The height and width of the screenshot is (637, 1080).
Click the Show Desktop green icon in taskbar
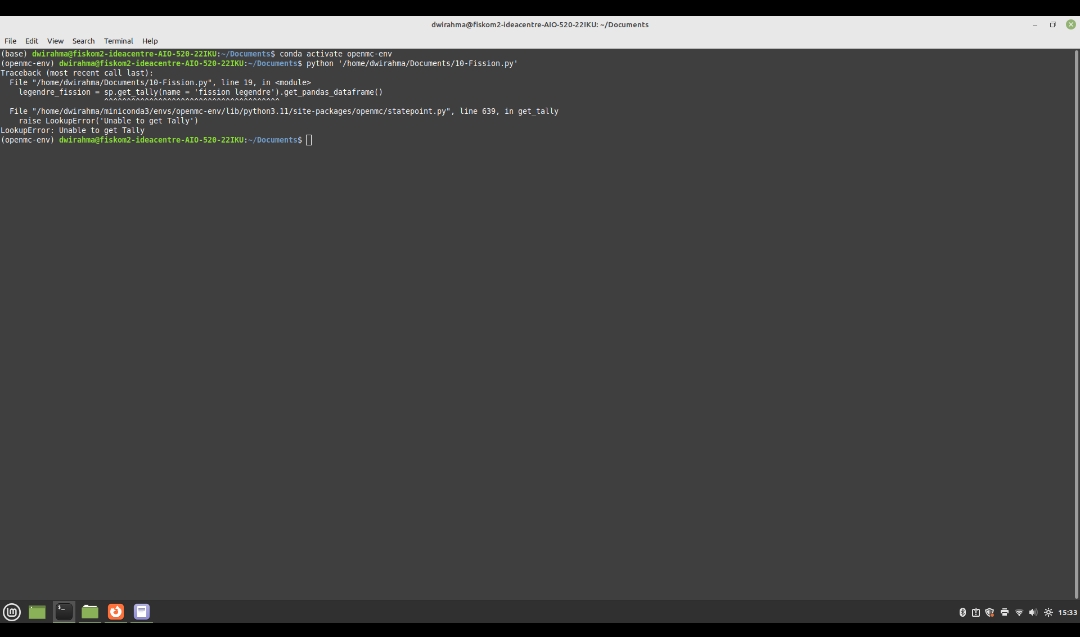pyautogui.click(x=37, y=612)
